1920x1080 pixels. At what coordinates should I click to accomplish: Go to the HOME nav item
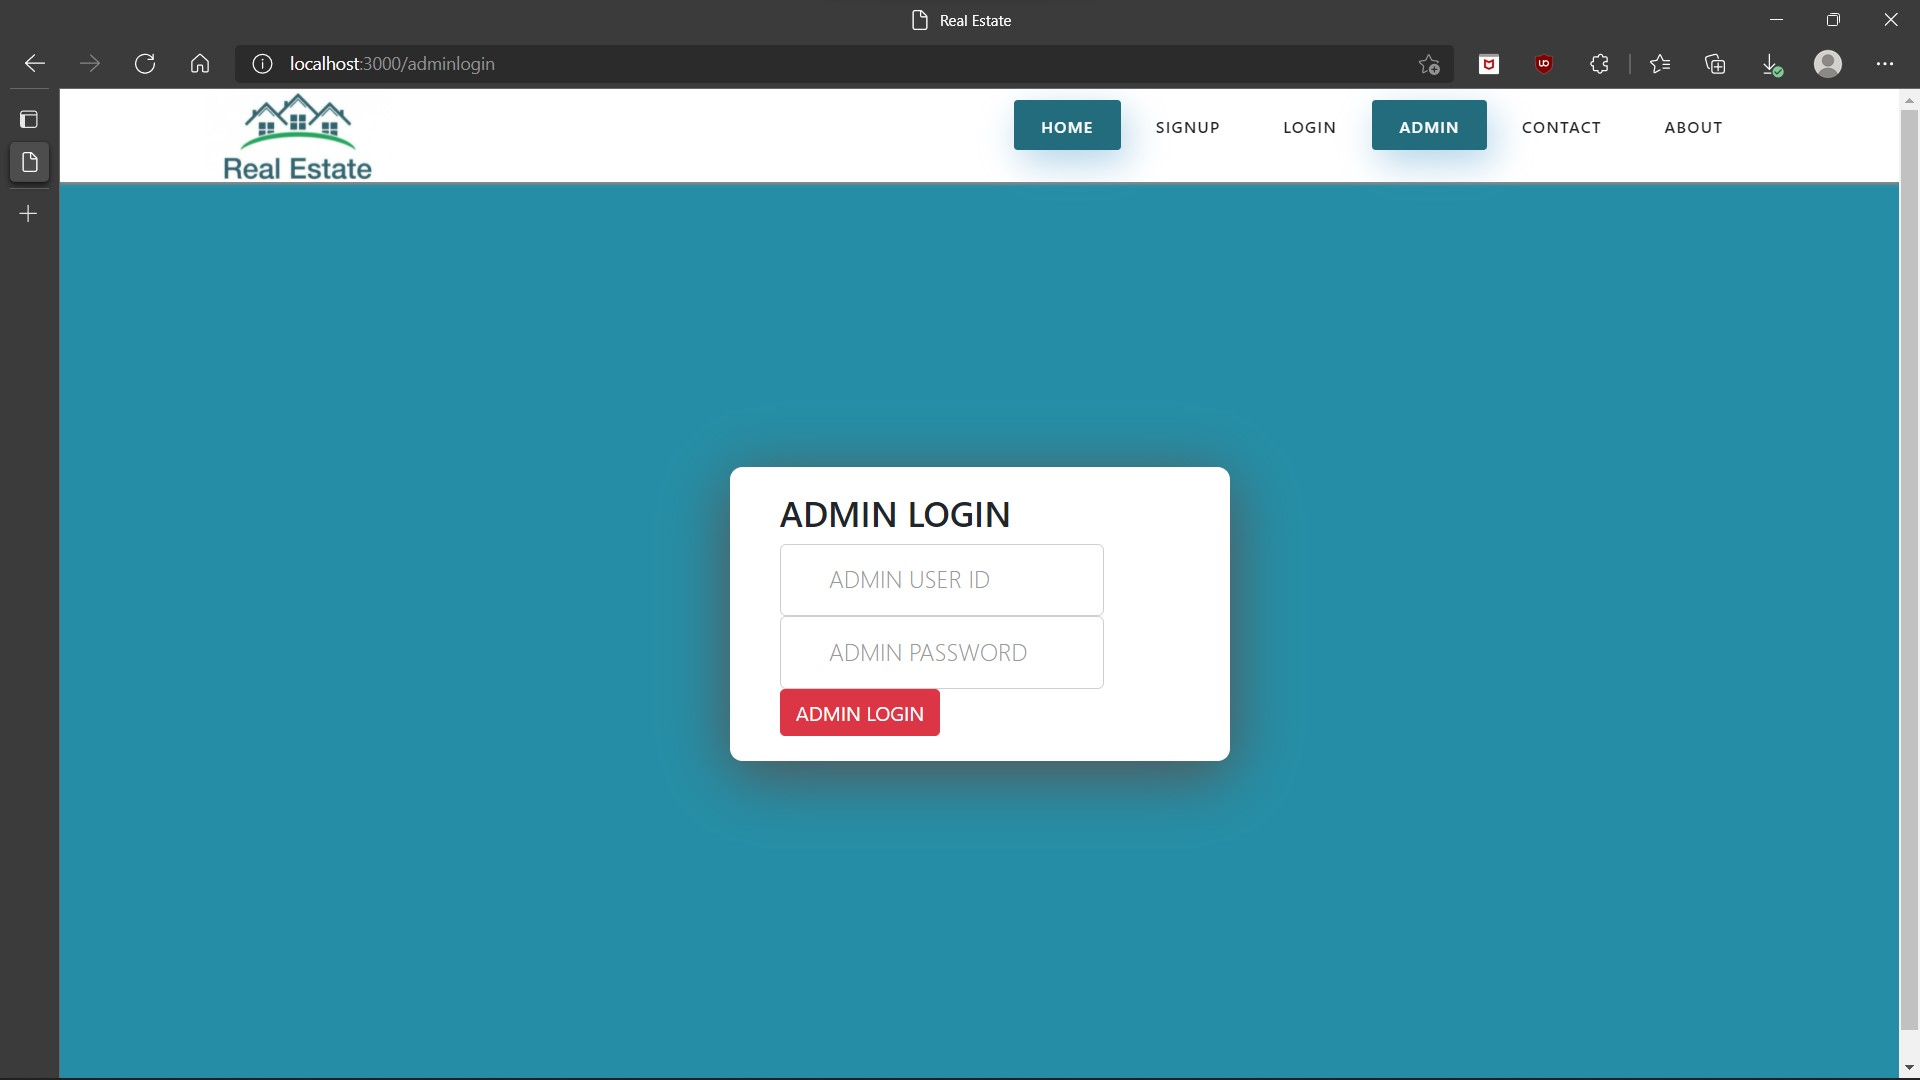coord(1067,125)
